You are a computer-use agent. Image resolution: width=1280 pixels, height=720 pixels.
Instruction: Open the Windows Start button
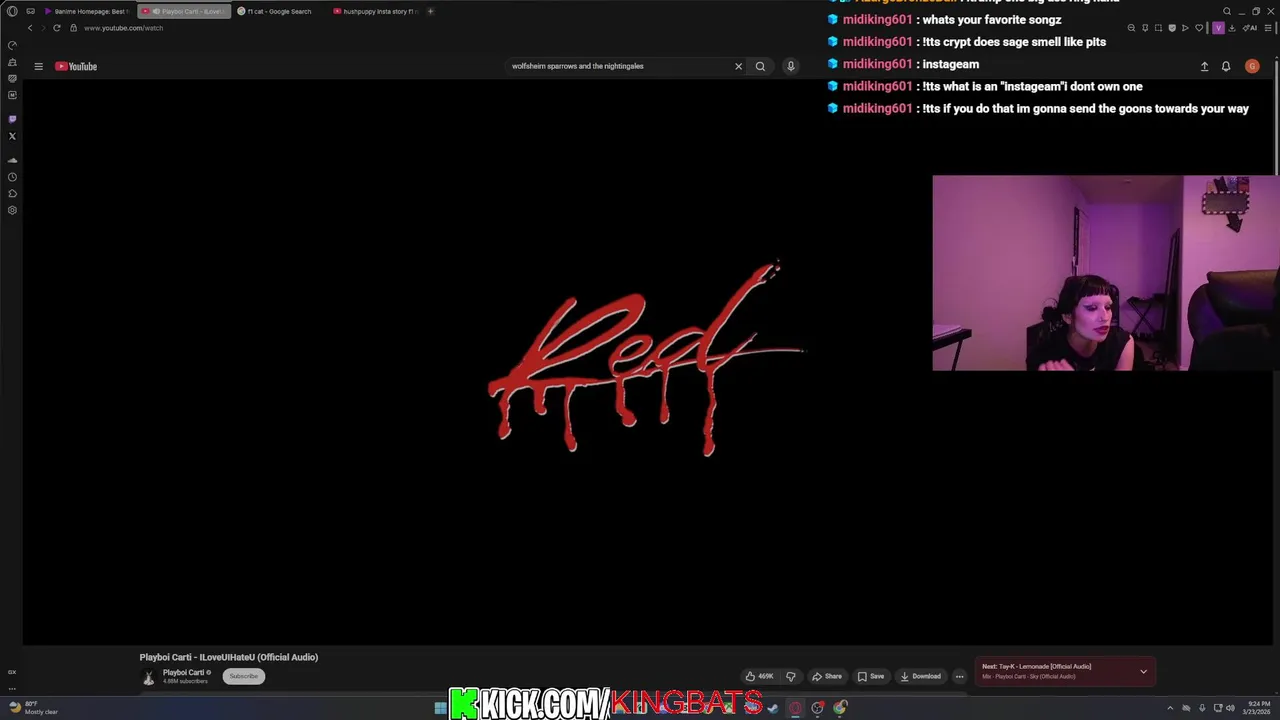point(440,708)
